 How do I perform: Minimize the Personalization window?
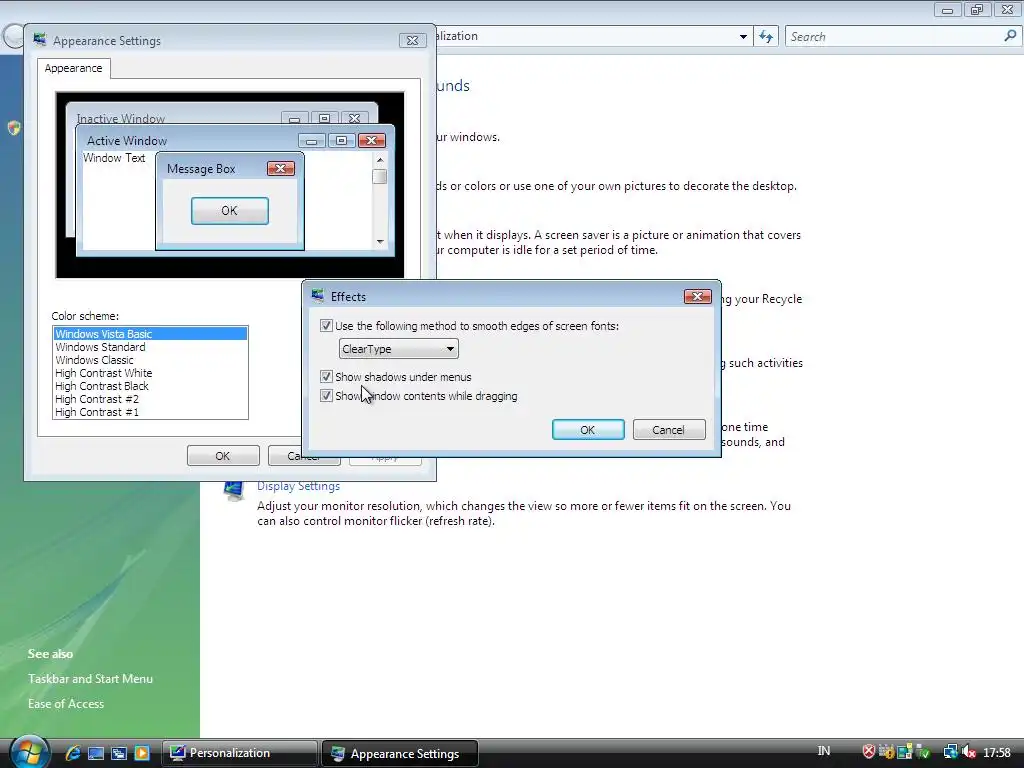point(947,10)
